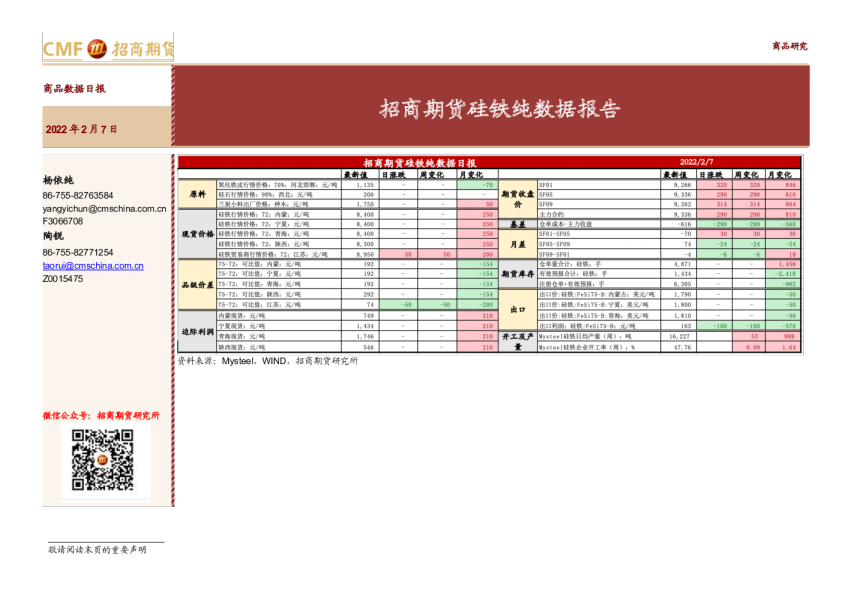This screenshot has width=842, height=595.
Task: Open the taorui@cmschina.com.cn email link
Action: click(x=93, y=266)
